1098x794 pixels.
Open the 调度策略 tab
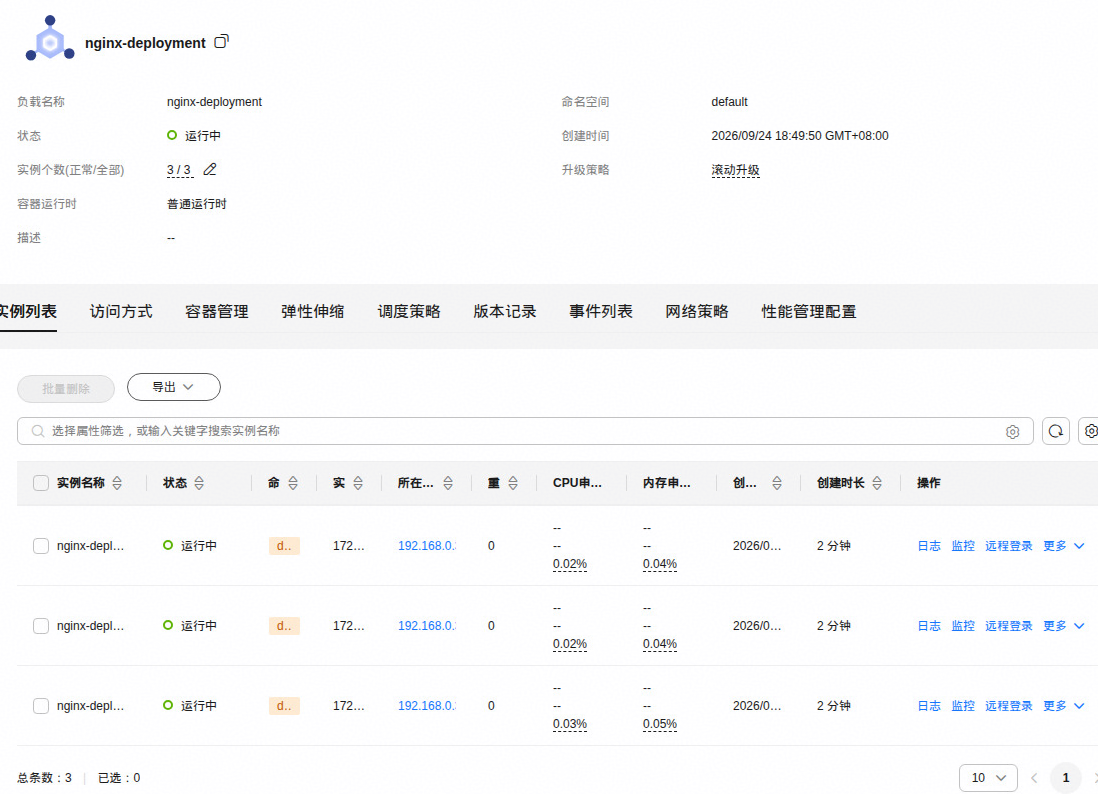point(409,312)
